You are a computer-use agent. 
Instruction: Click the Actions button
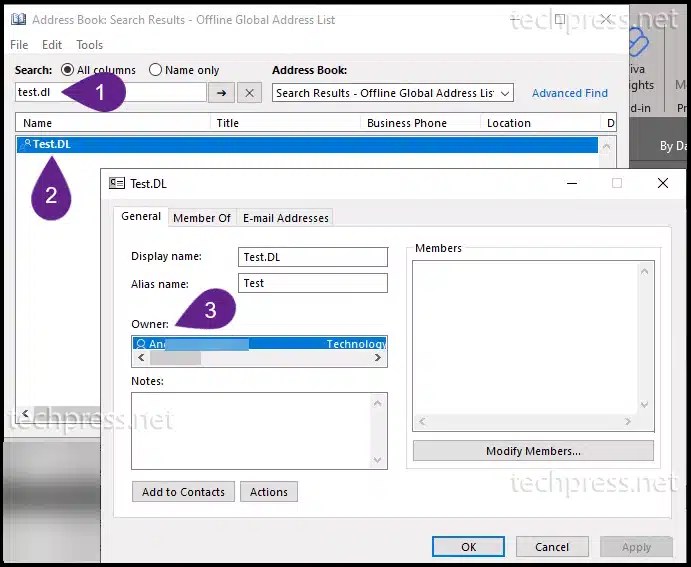click(x=269, y=492)
